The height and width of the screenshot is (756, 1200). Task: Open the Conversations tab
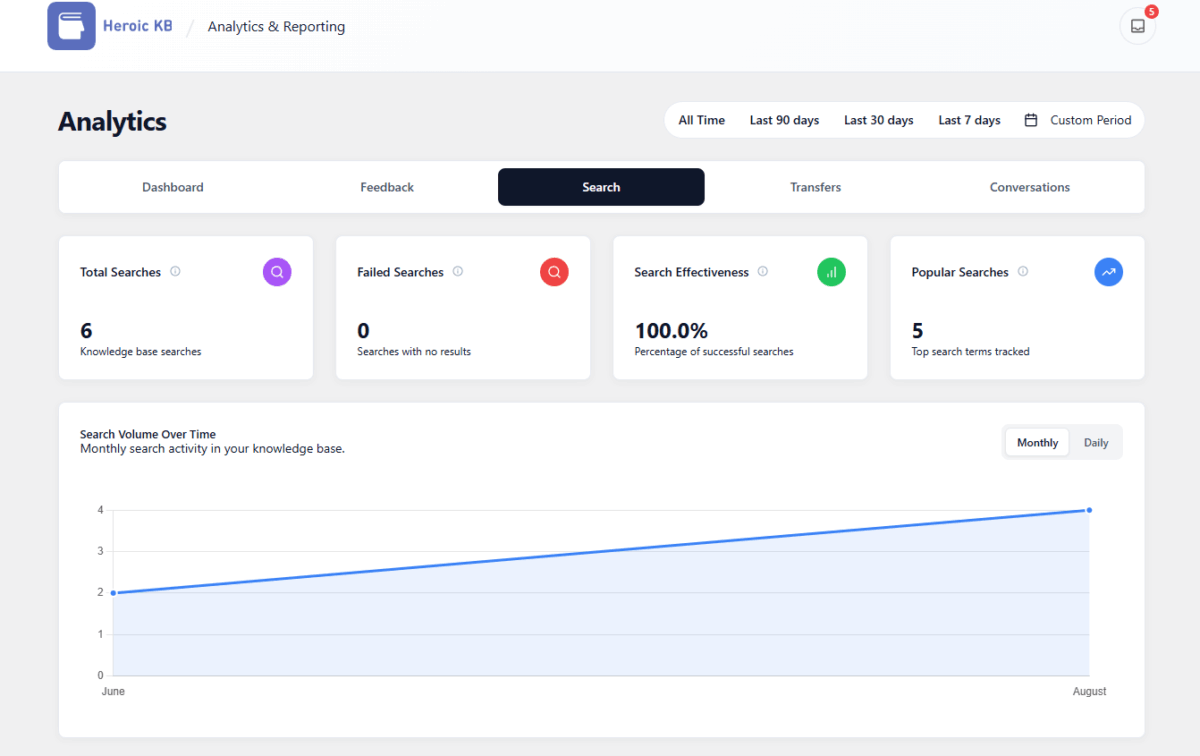(1030, 187)
